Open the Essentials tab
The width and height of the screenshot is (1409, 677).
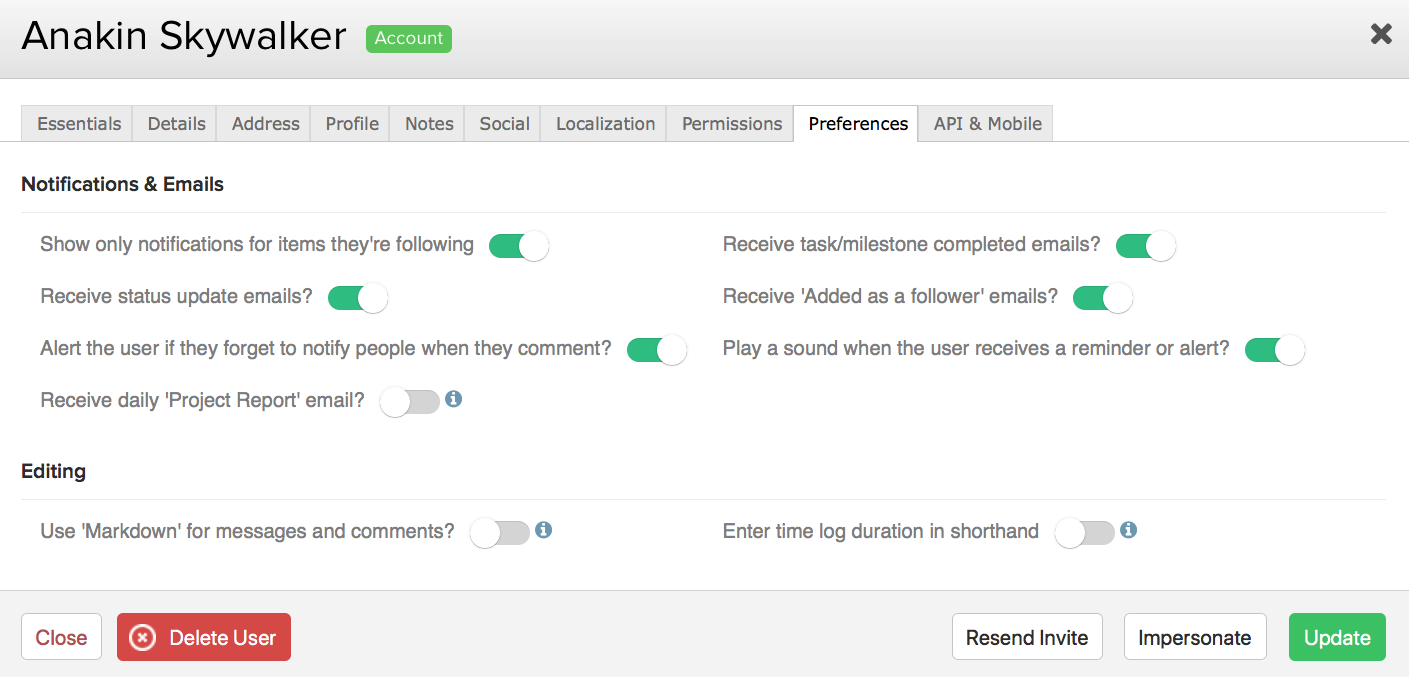coord(79,124)
